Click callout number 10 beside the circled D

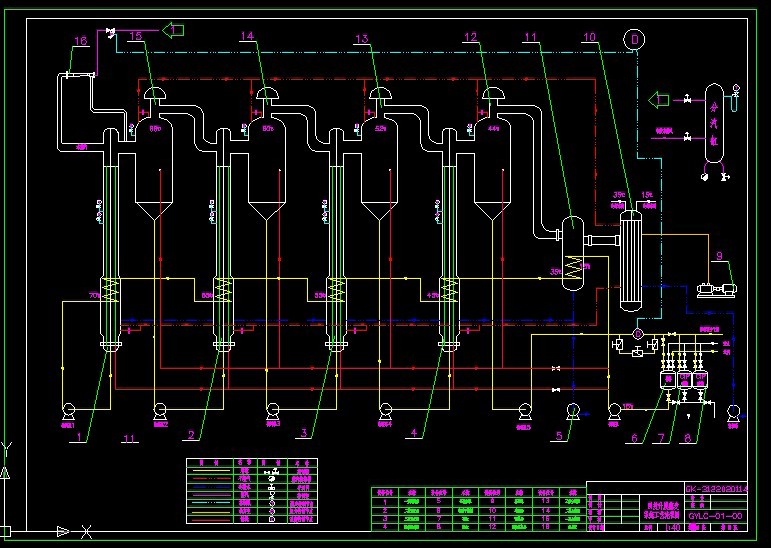589,36
